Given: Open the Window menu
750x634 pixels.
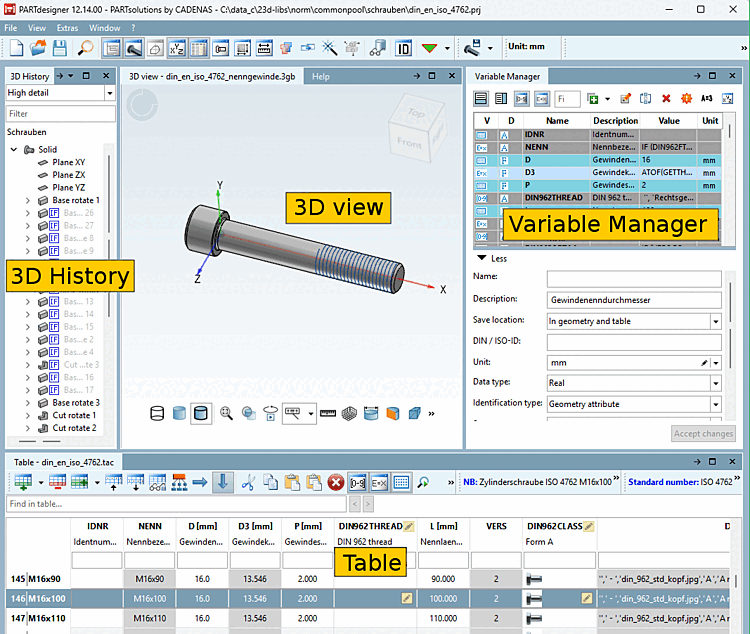Looking at the screenshot, I should (x=104, y=28).
